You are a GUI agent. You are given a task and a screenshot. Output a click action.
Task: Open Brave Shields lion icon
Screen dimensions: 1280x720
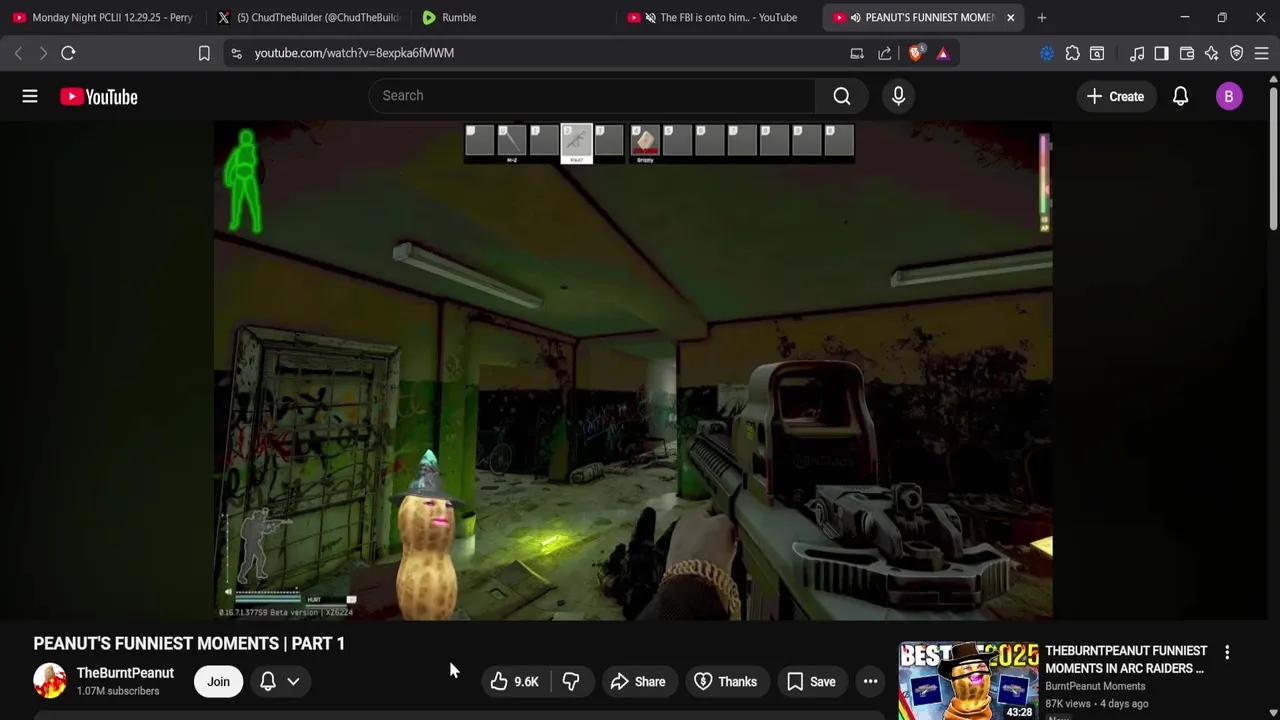tap(916, 53)
